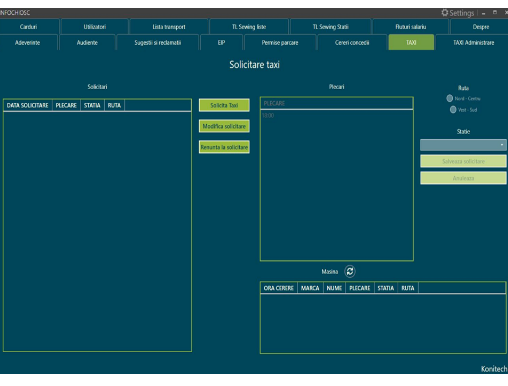Go to the EIP tab

click(x=221, y=42)
